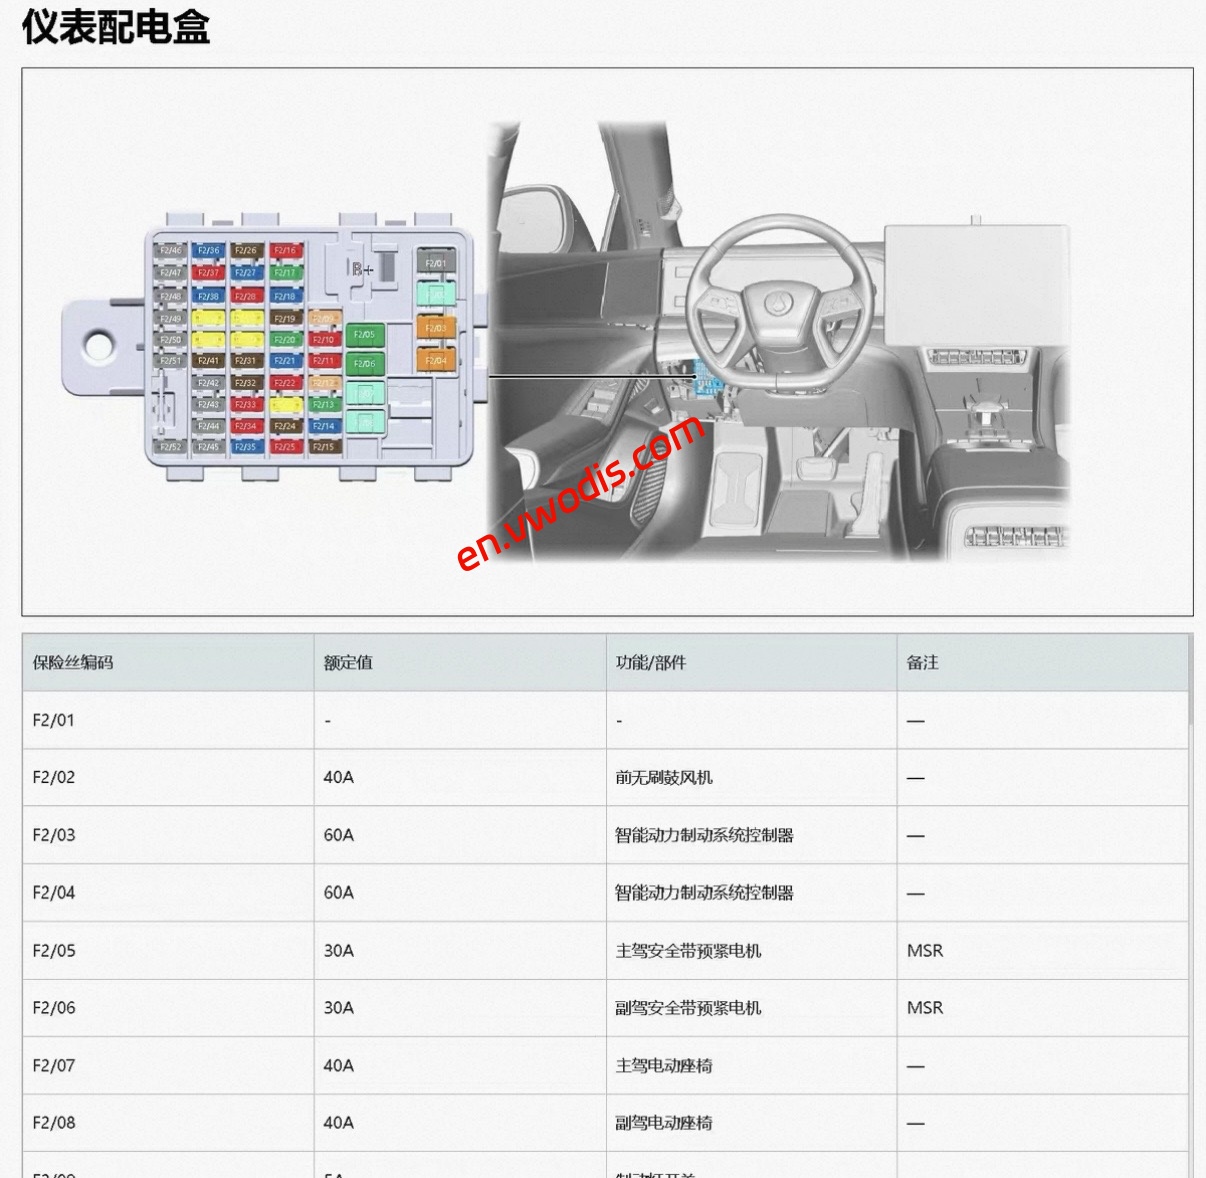This screenshot has height=1178, width=1206.
Task: Click the green F2/05 fuse block
Action: click(365, 335)
